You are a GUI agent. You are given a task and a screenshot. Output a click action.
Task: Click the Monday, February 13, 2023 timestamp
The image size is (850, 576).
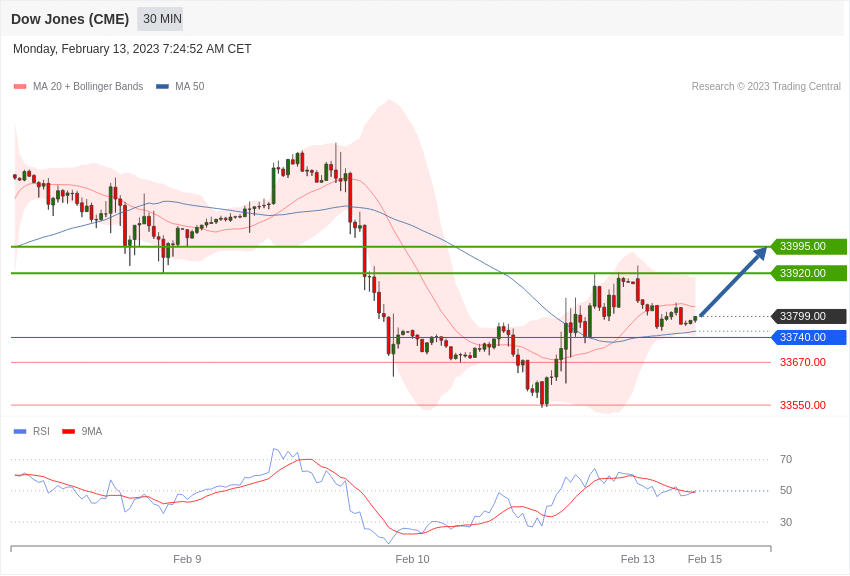(132, 49)
